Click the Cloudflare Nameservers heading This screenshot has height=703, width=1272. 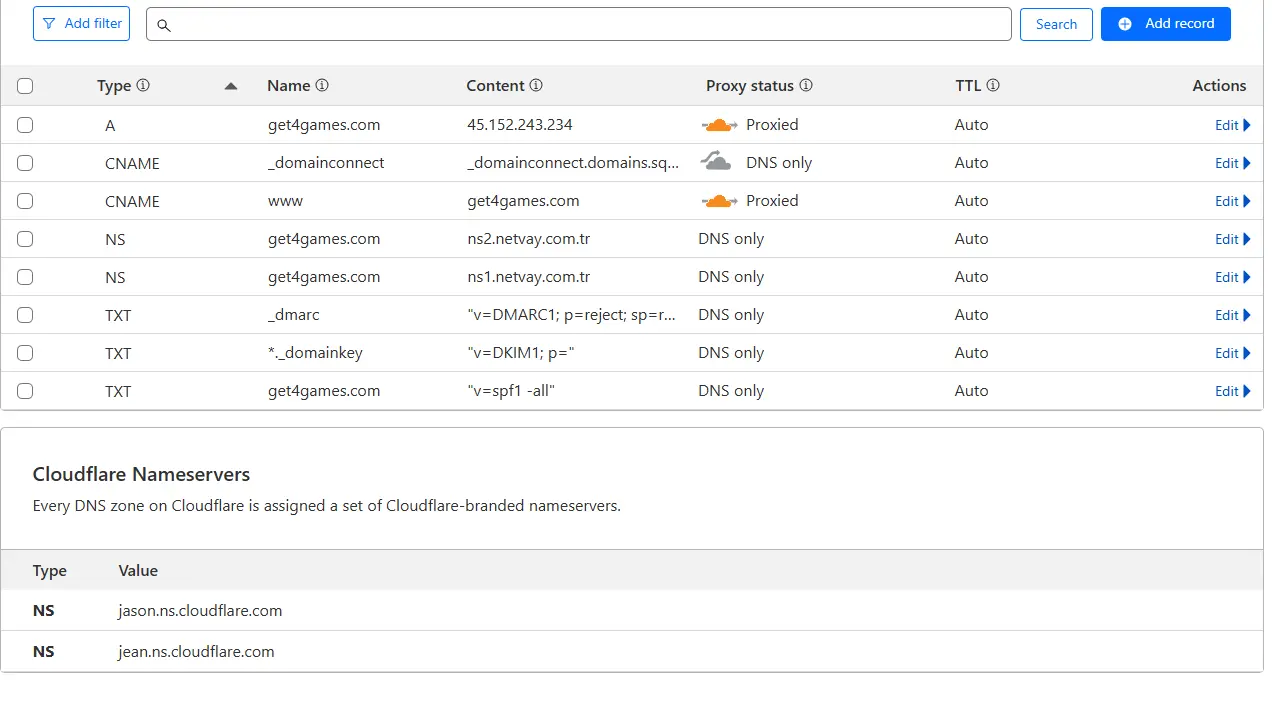tap(141, 474)
